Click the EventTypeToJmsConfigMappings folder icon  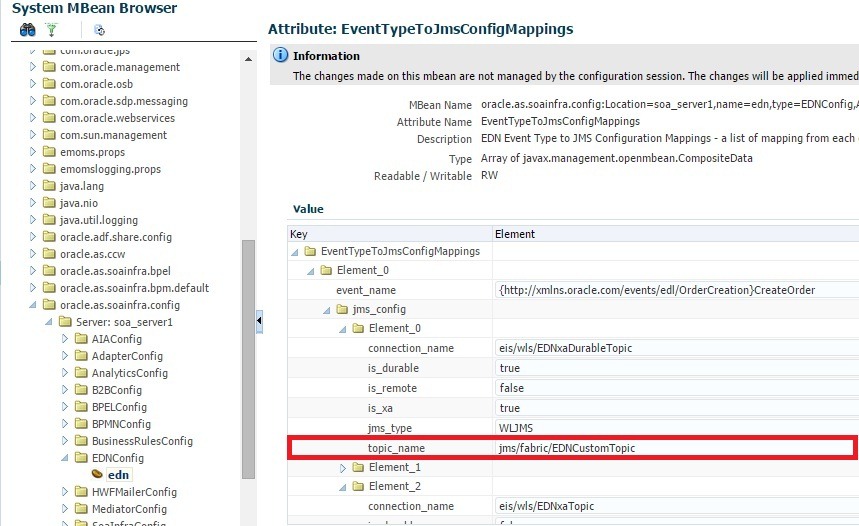click(310, 251)
